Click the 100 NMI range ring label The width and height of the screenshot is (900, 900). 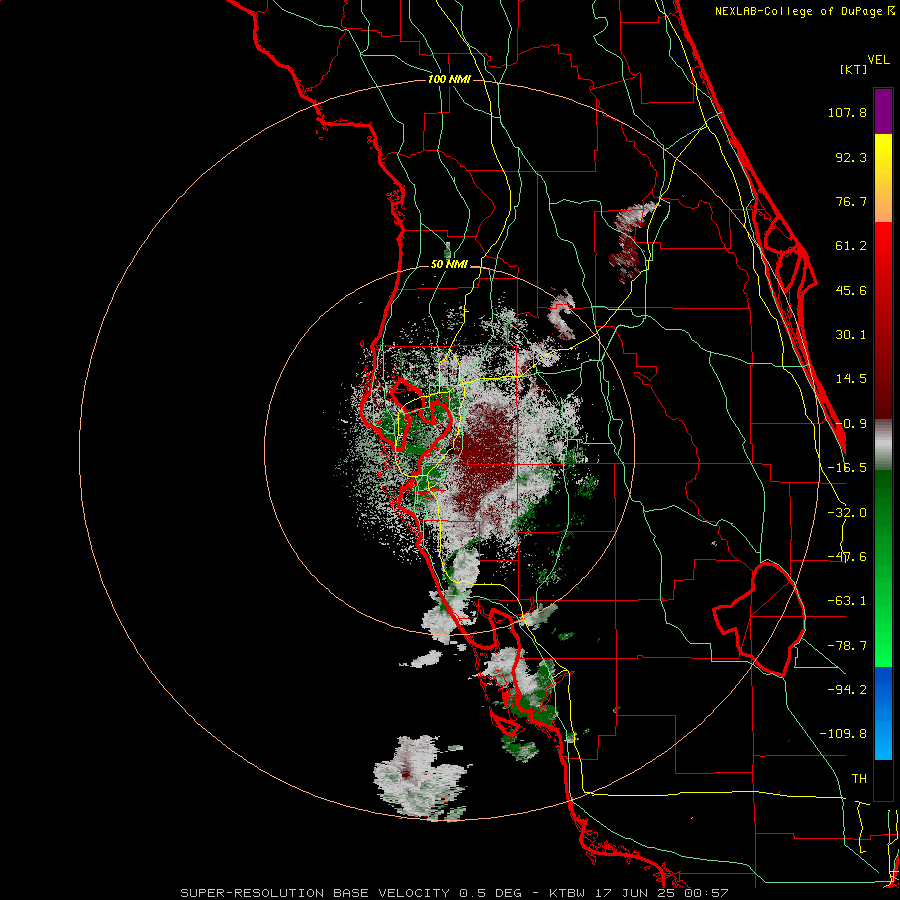point(449,79)
